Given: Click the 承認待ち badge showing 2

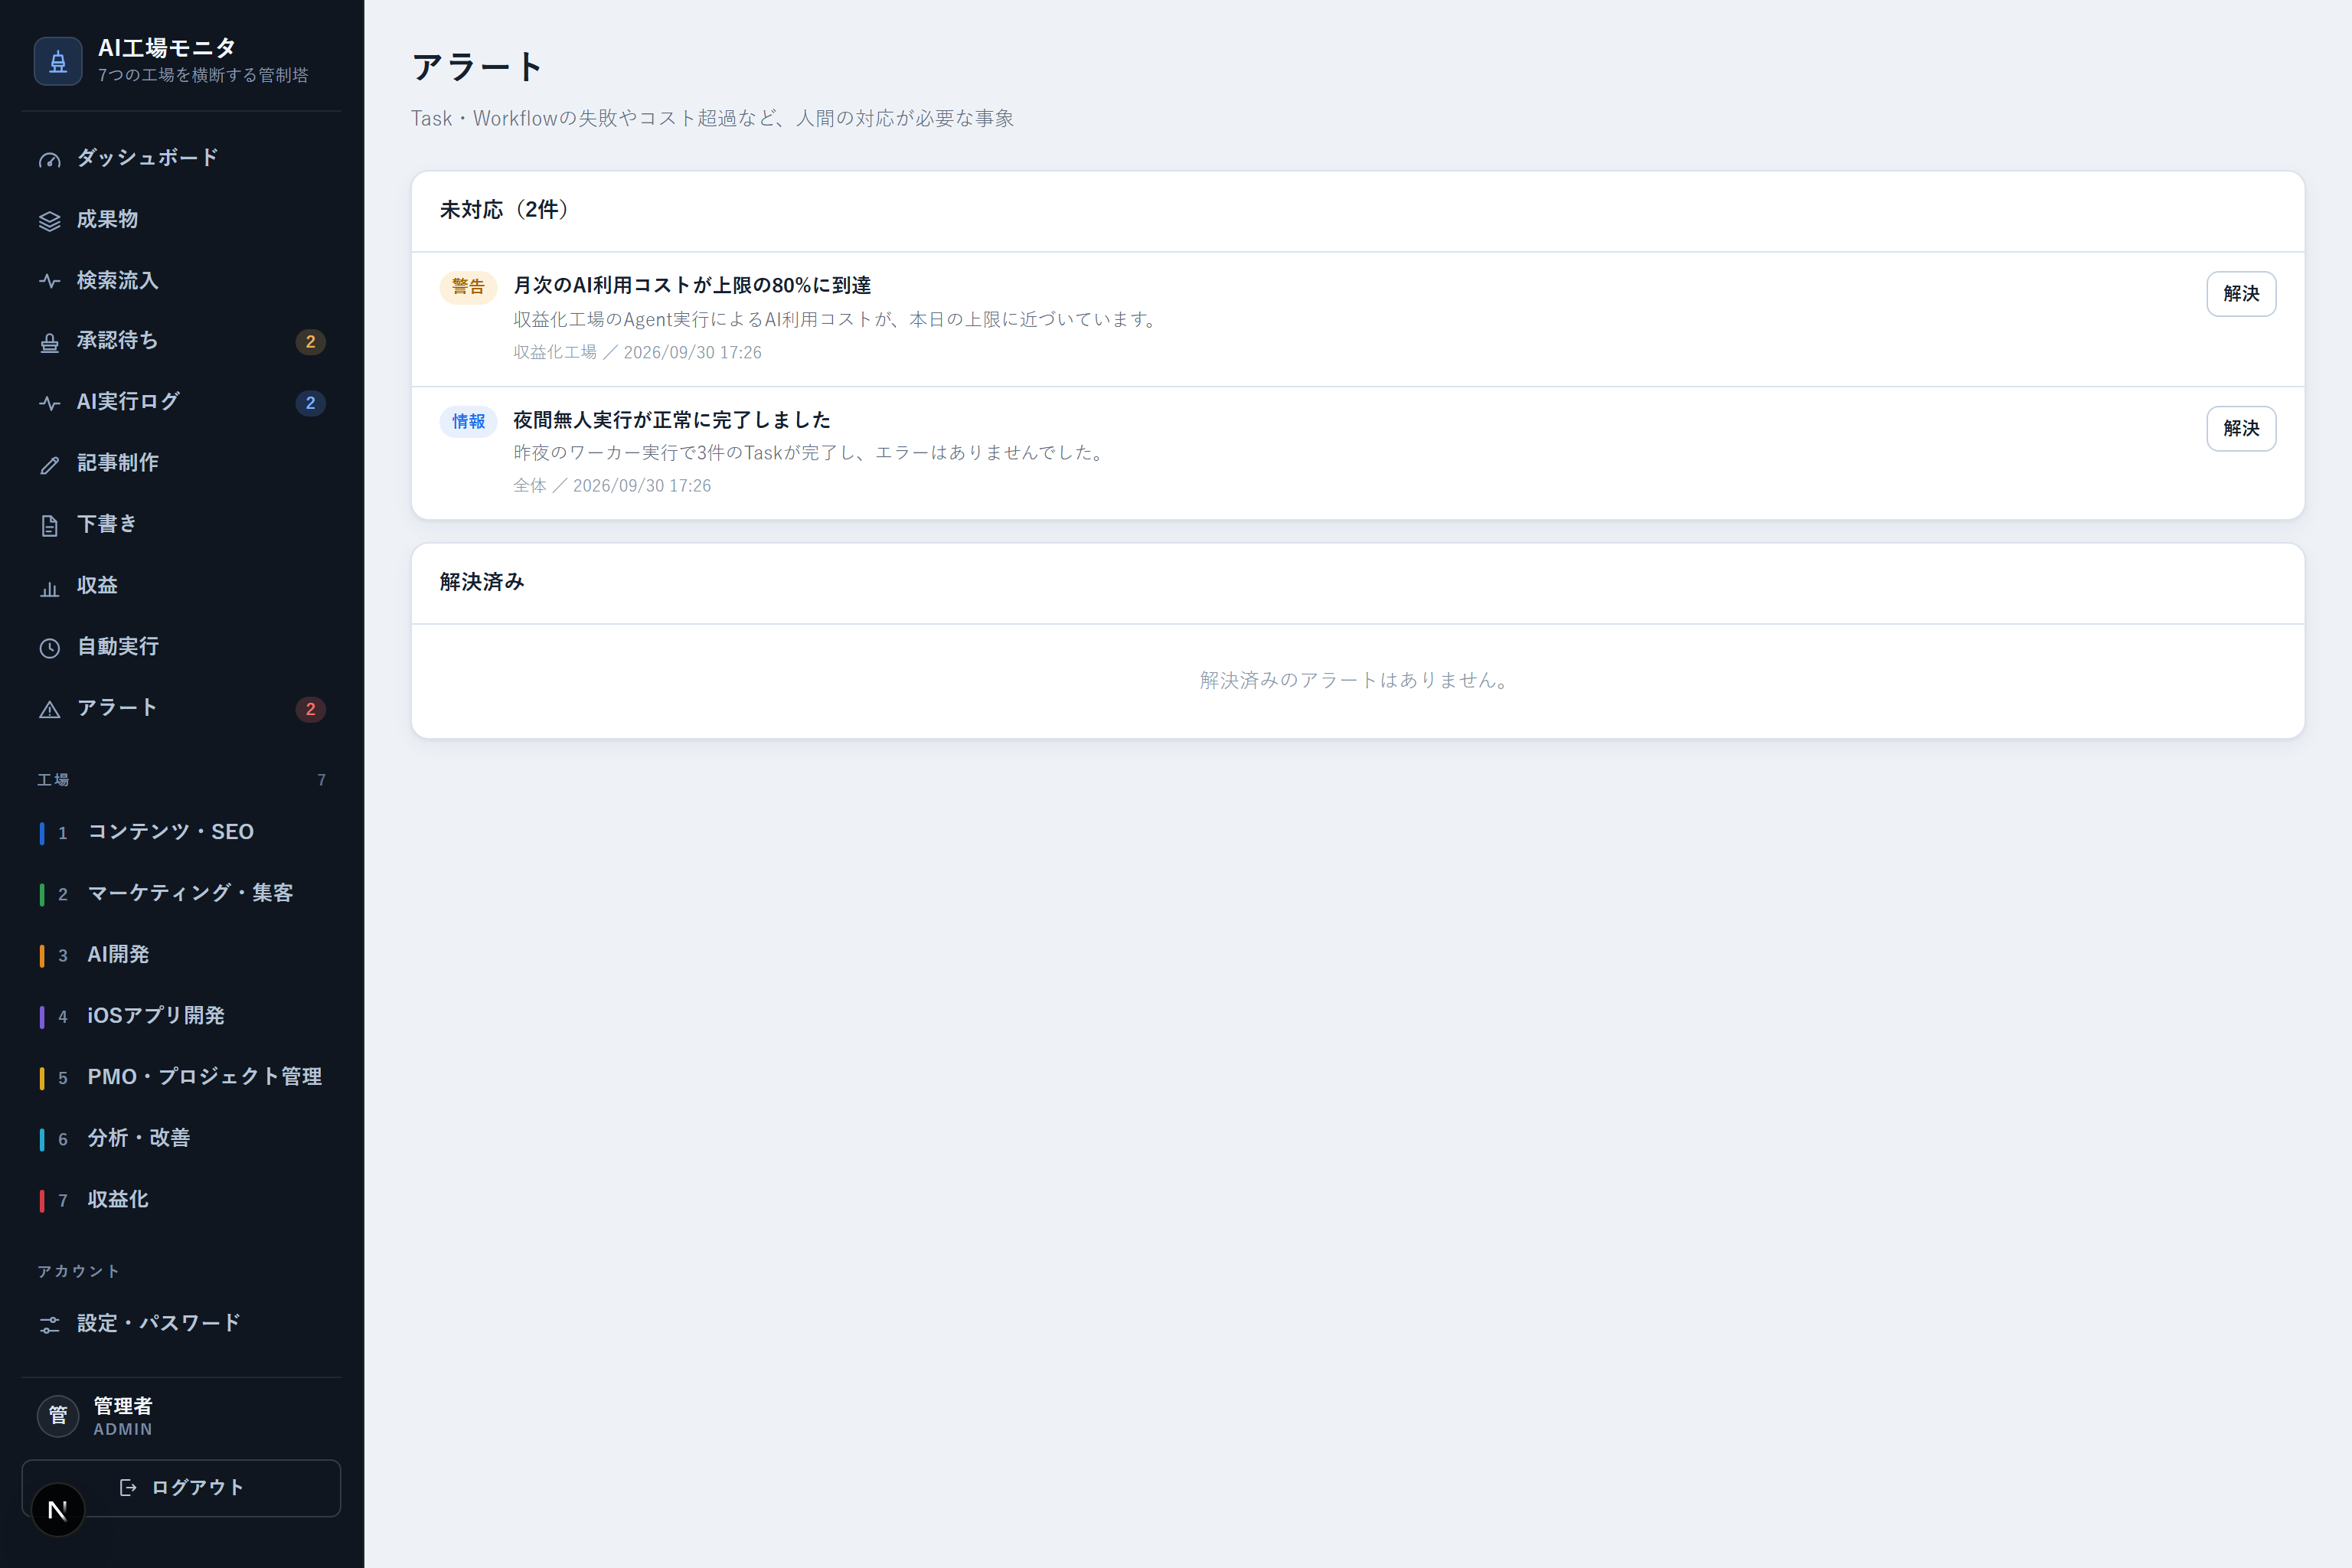Looking at the screenshot, I should [310, 342].
